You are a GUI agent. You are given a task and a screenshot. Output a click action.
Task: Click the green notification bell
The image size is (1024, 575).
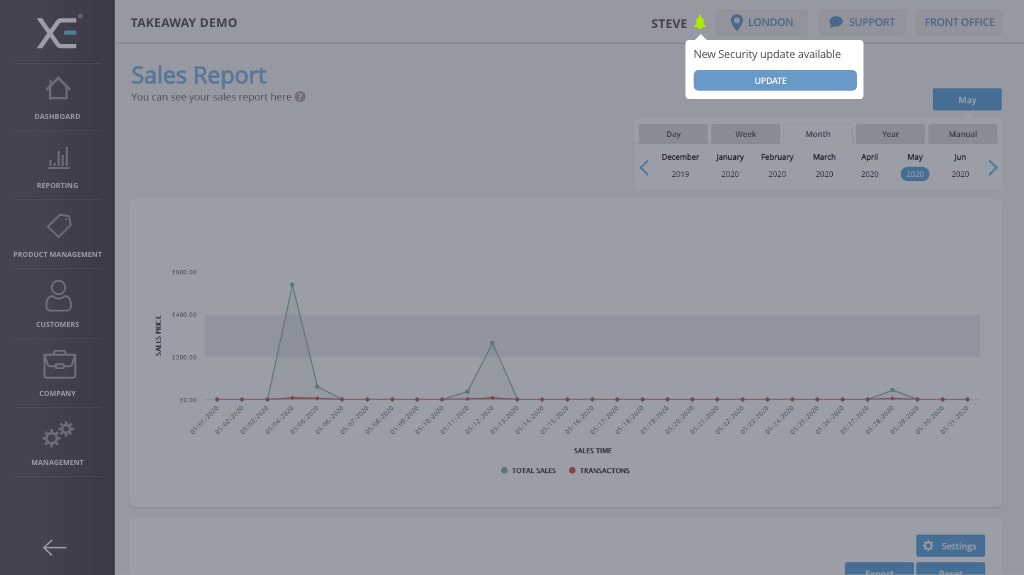tap(700, 23)
